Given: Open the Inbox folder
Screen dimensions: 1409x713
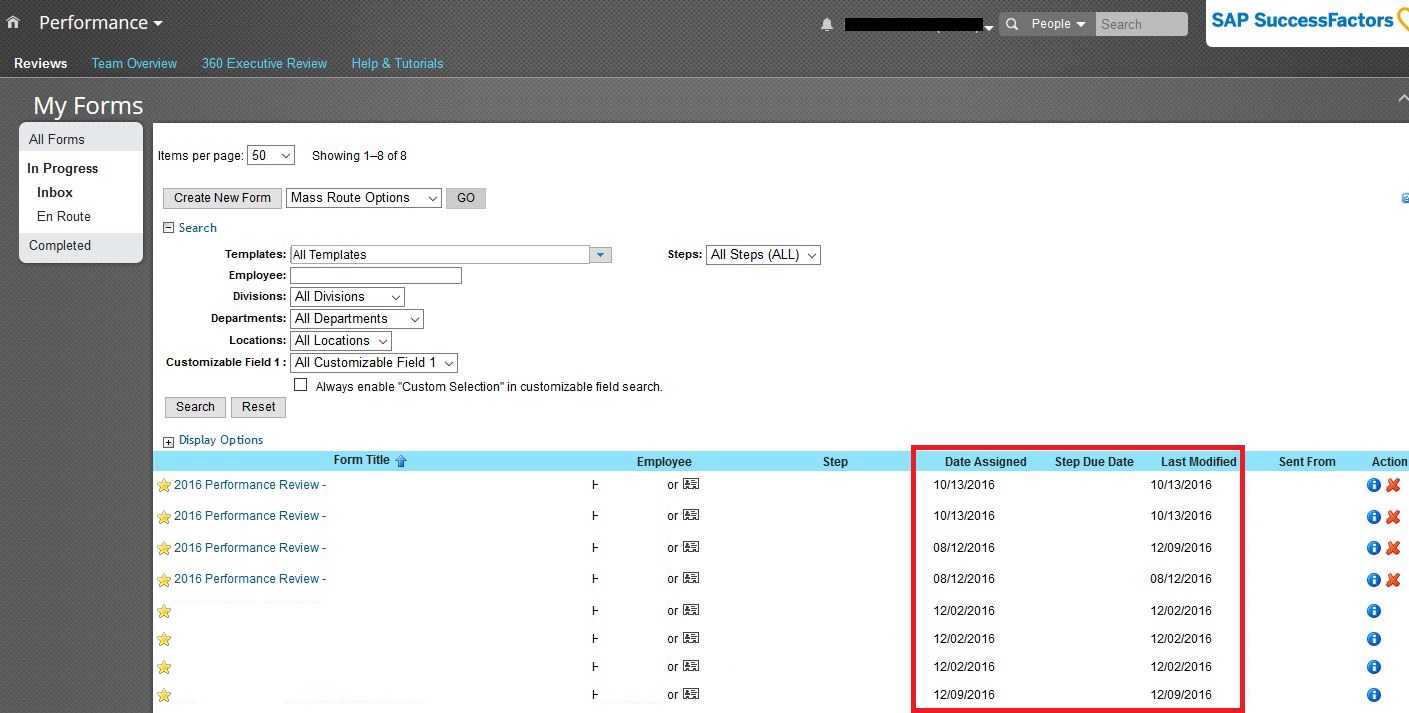Looking at the screenshot, I should tap(55, 192).
